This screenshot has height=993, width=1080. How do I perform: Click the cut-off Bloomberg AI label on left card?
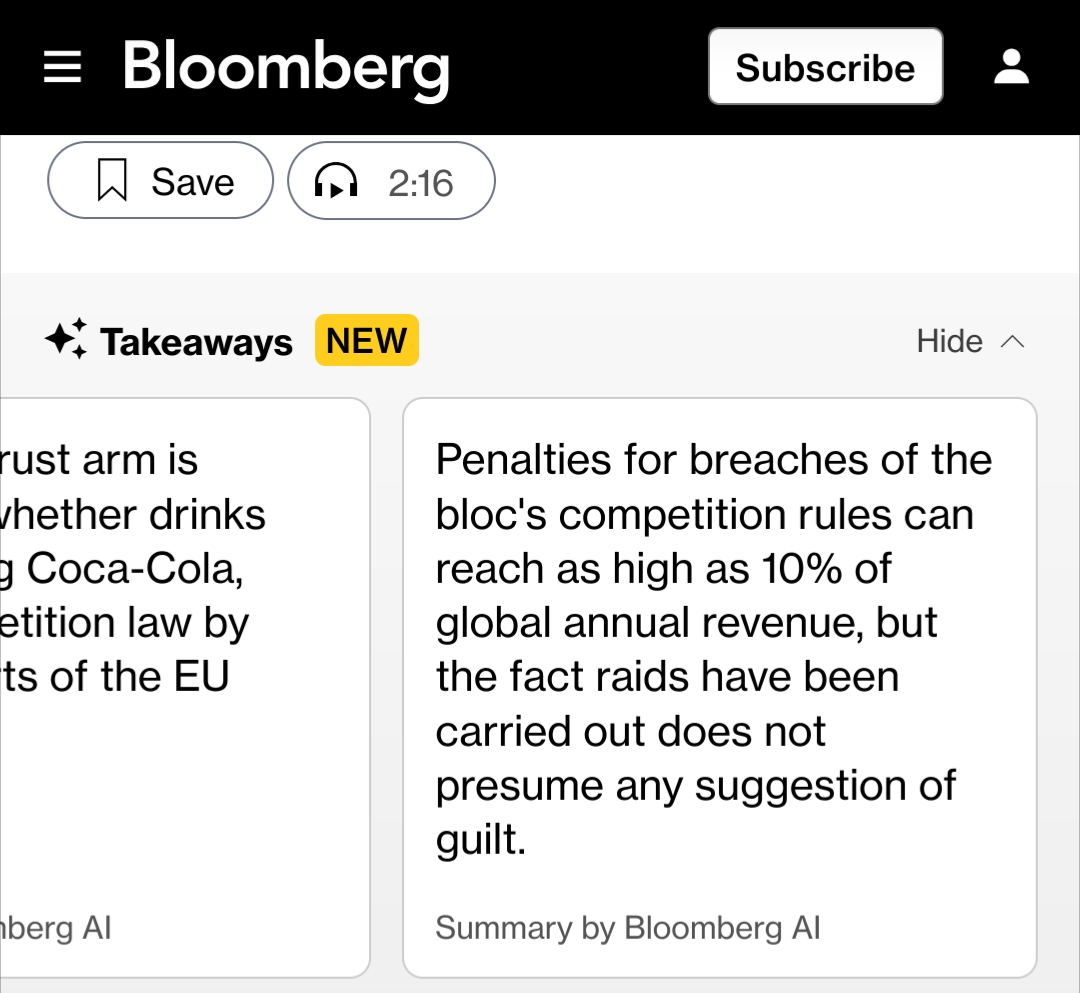coord(56,928)
